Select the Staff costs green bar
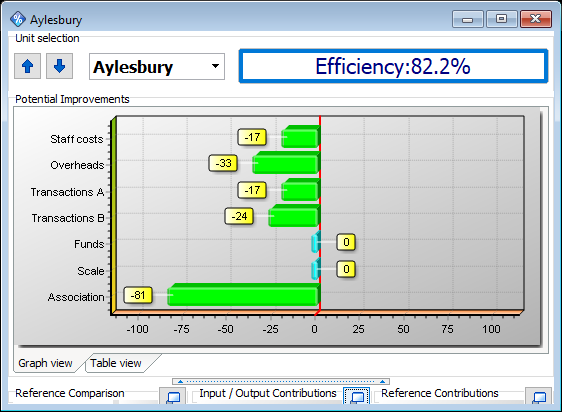 click(x=301, y=137)
